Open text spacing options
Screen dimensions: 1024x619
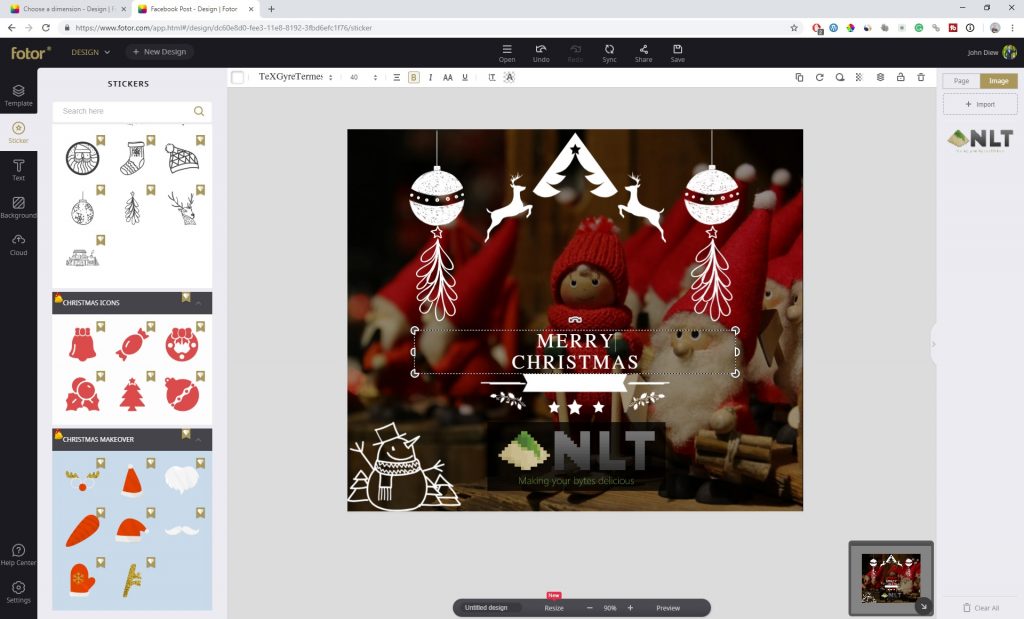[x=492, y=77]
